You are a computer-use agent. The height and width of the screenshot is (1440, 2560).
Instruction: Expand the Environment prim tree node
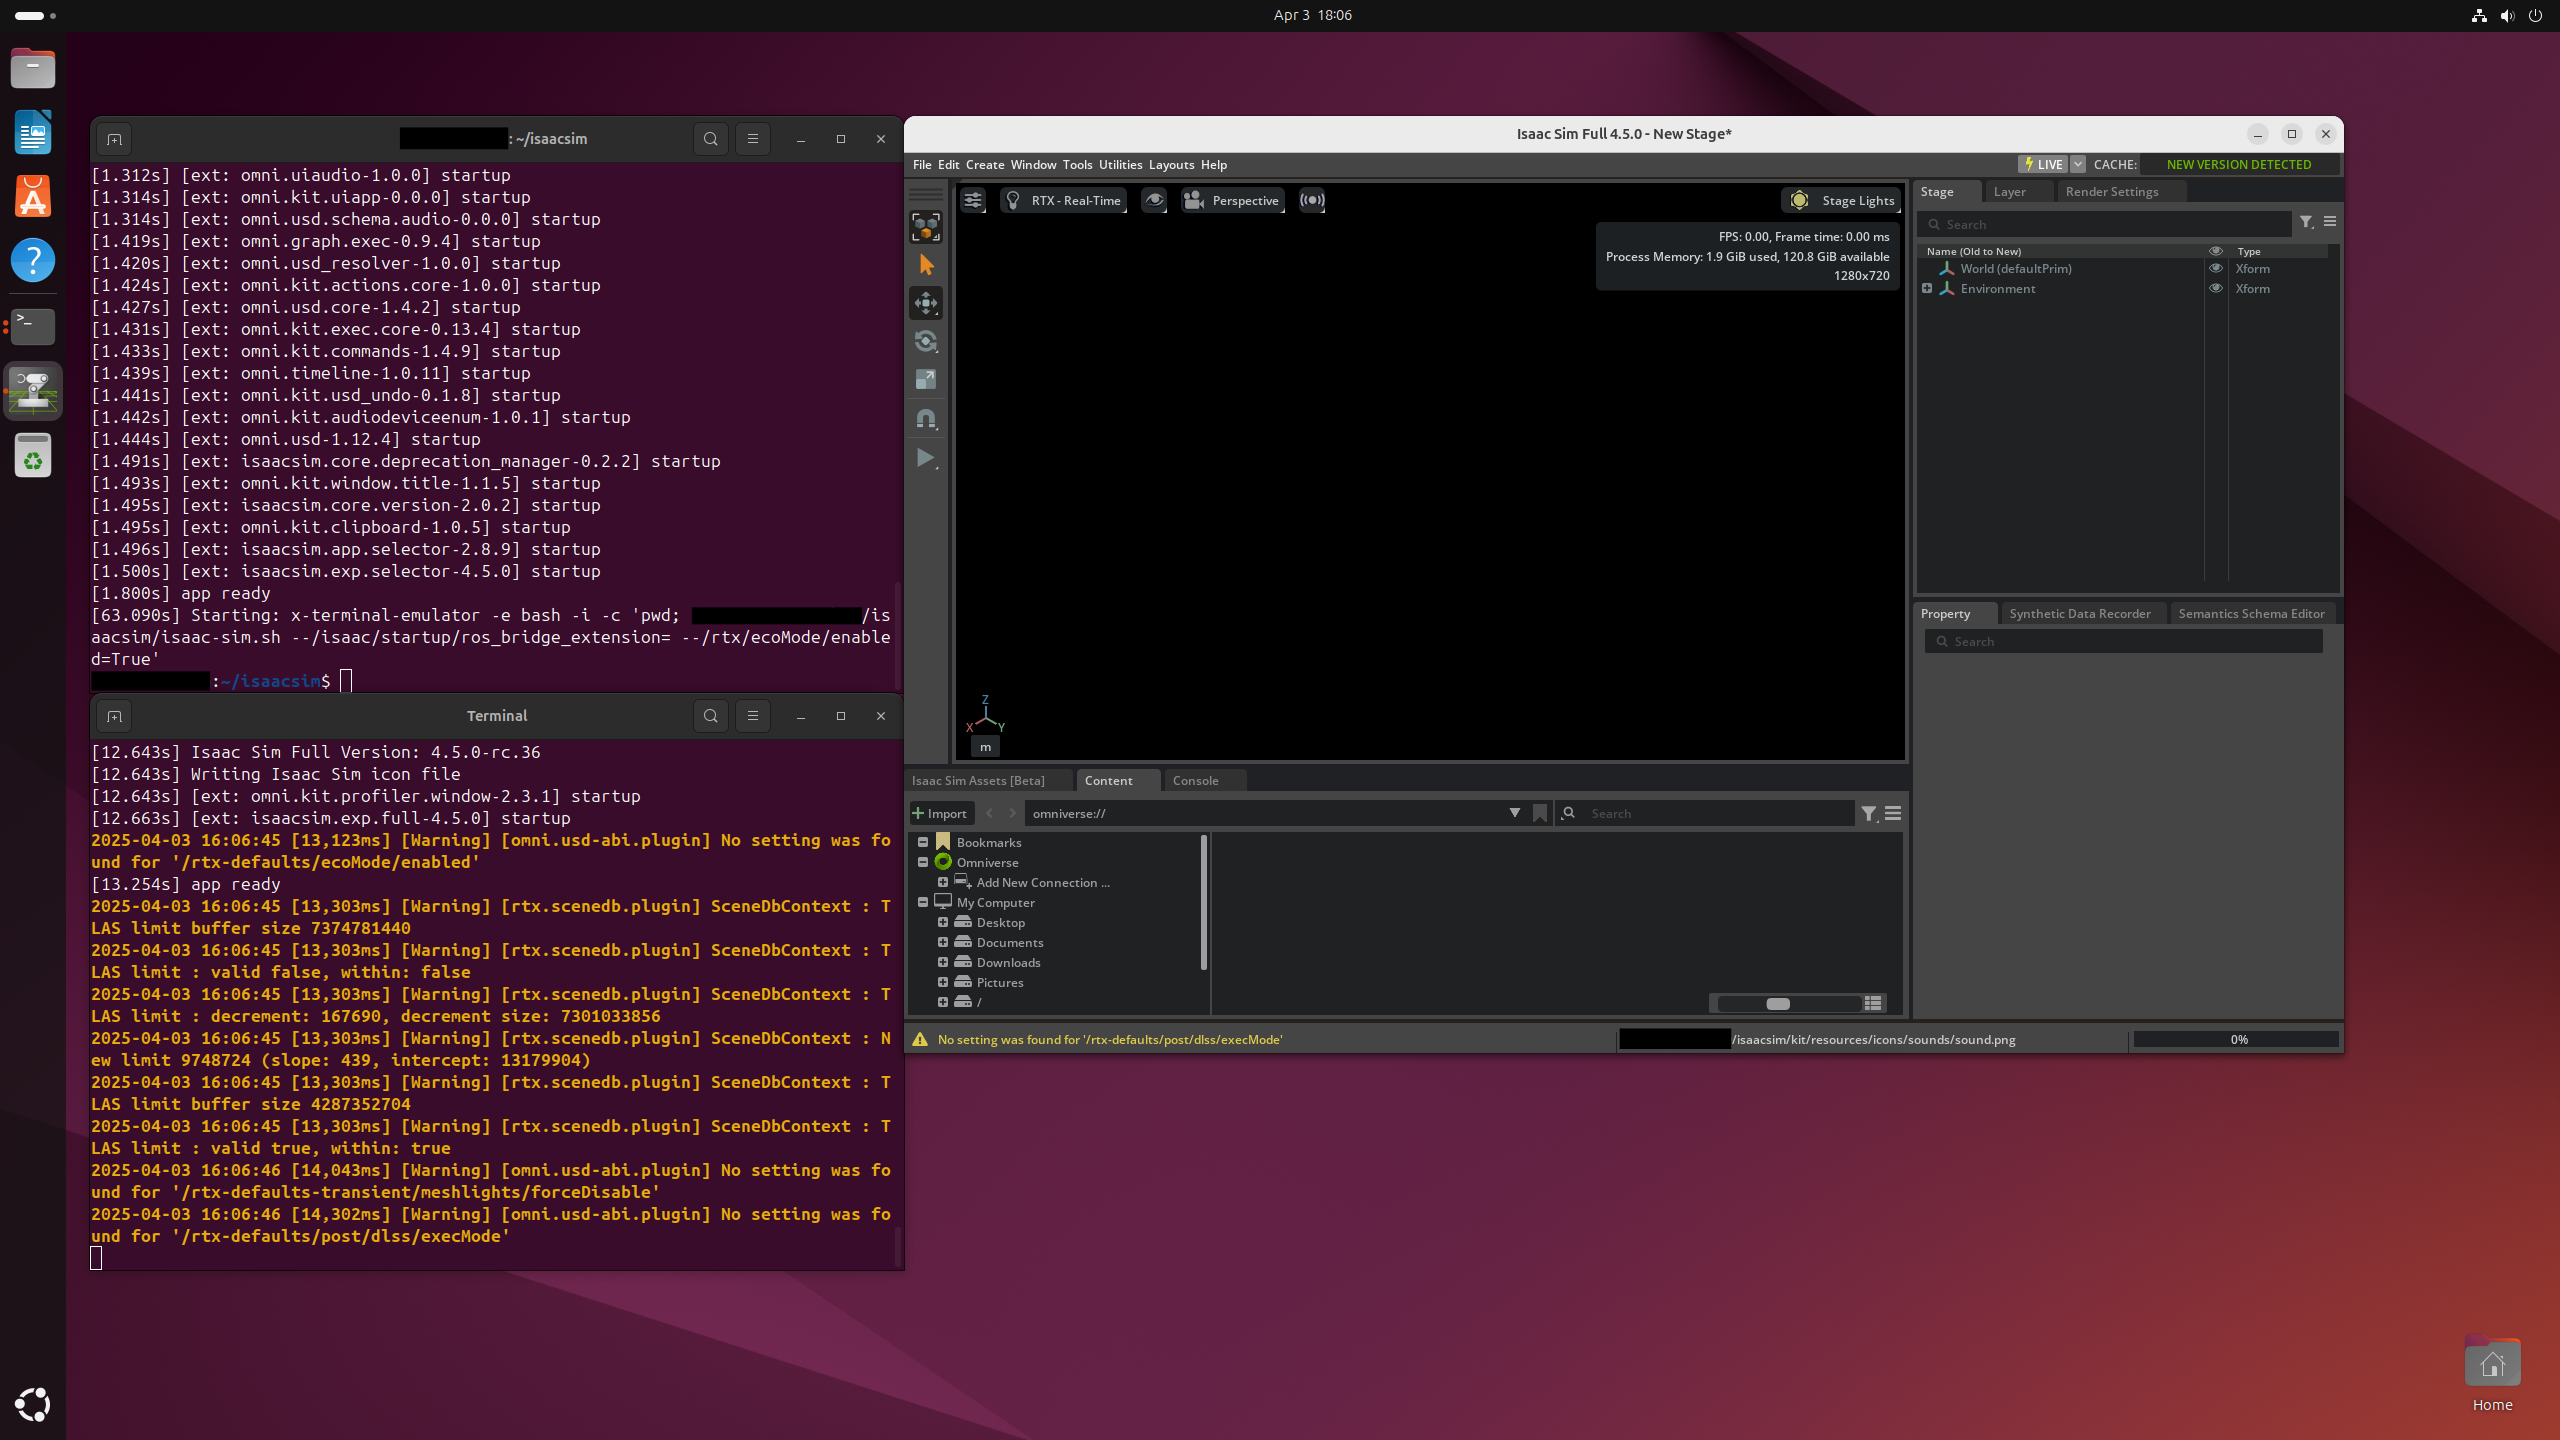1927,288
